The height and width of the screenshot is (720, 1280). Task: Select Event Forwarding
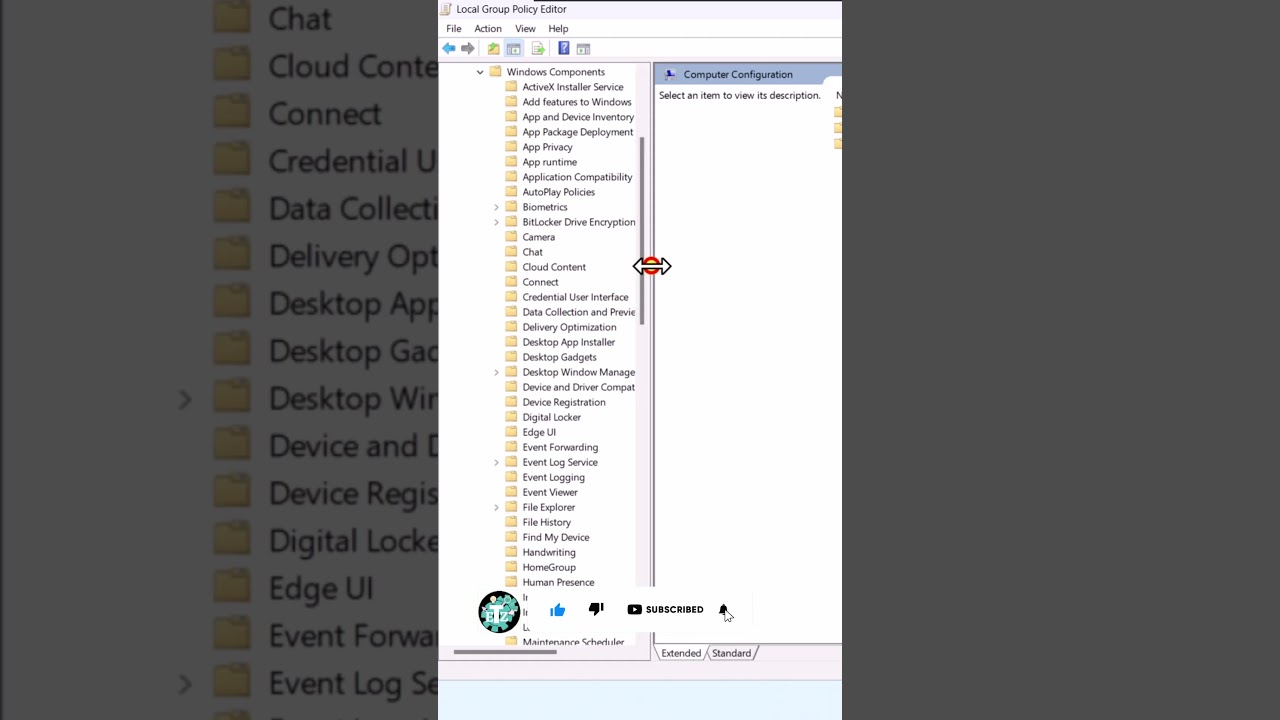coord(560,447)
